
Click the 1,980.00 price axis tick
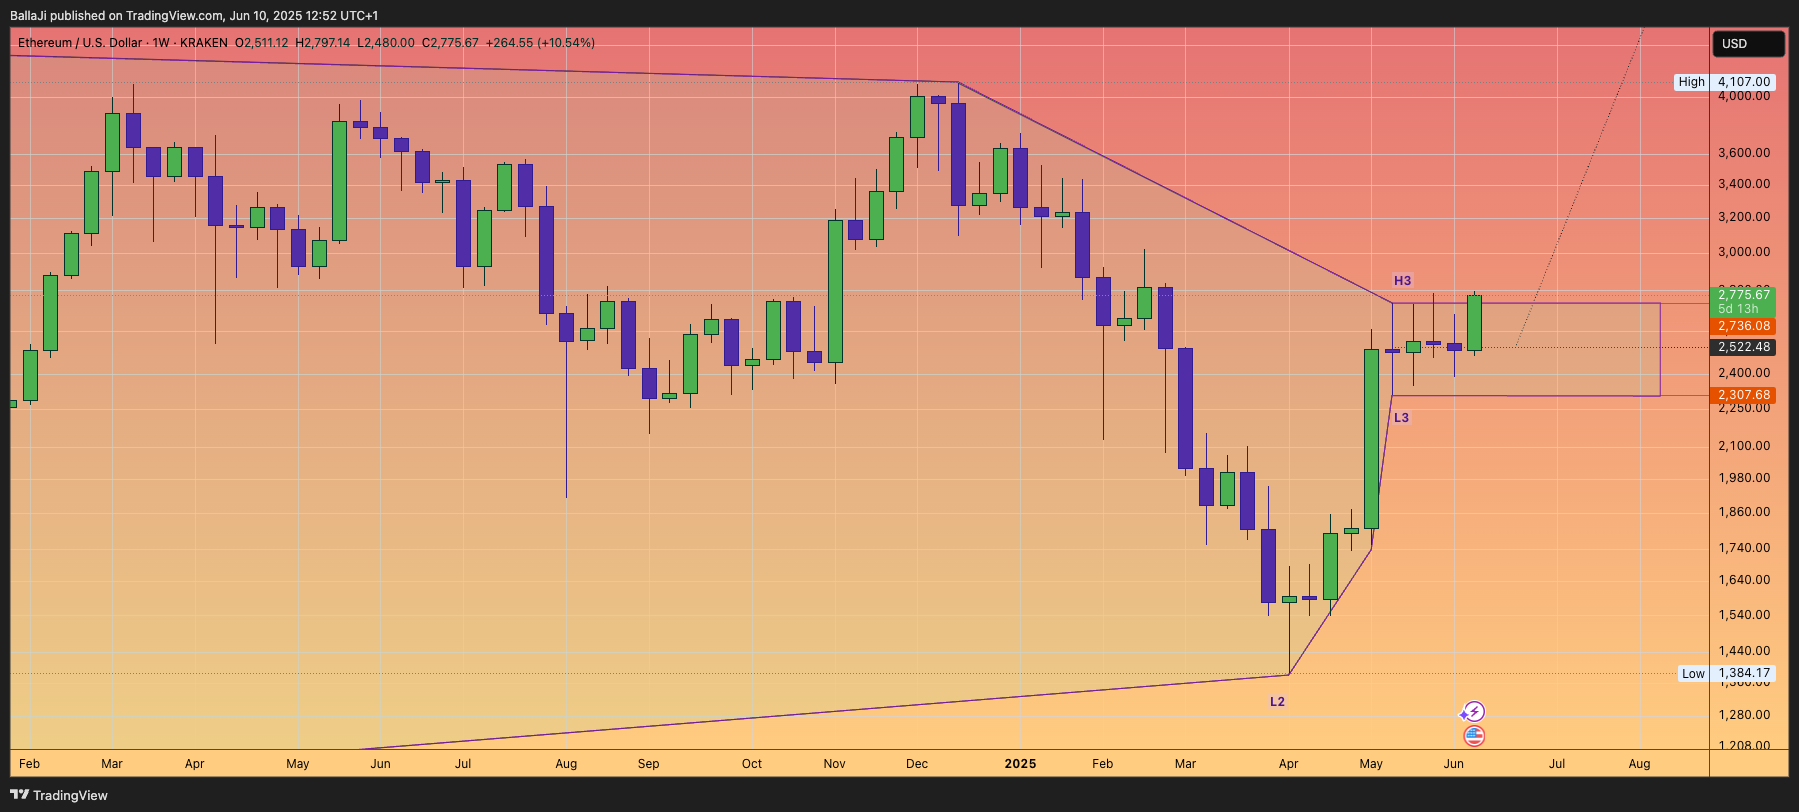tap(1744, 478)
